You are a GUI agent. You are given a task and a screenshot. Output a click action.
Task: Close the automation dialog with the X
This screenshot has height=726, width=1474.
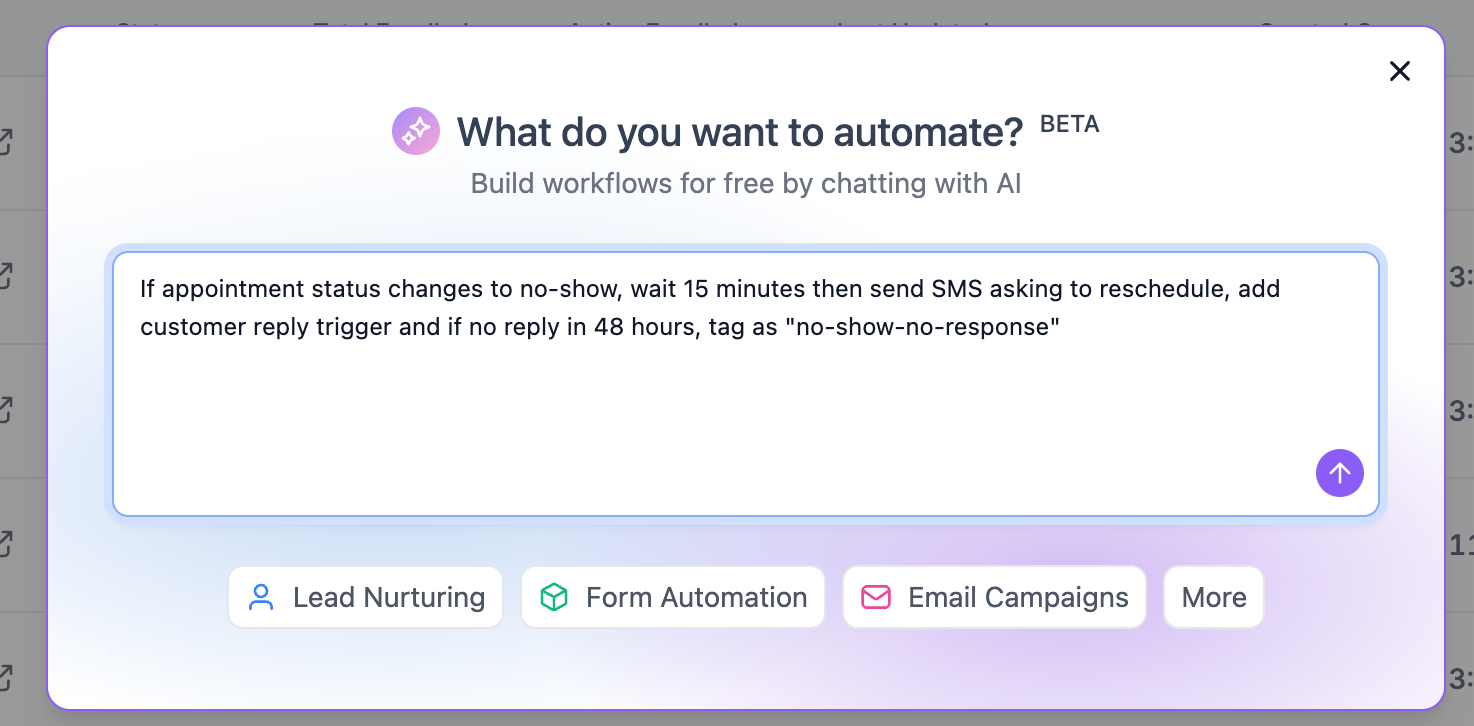[x=1399, y=71]
